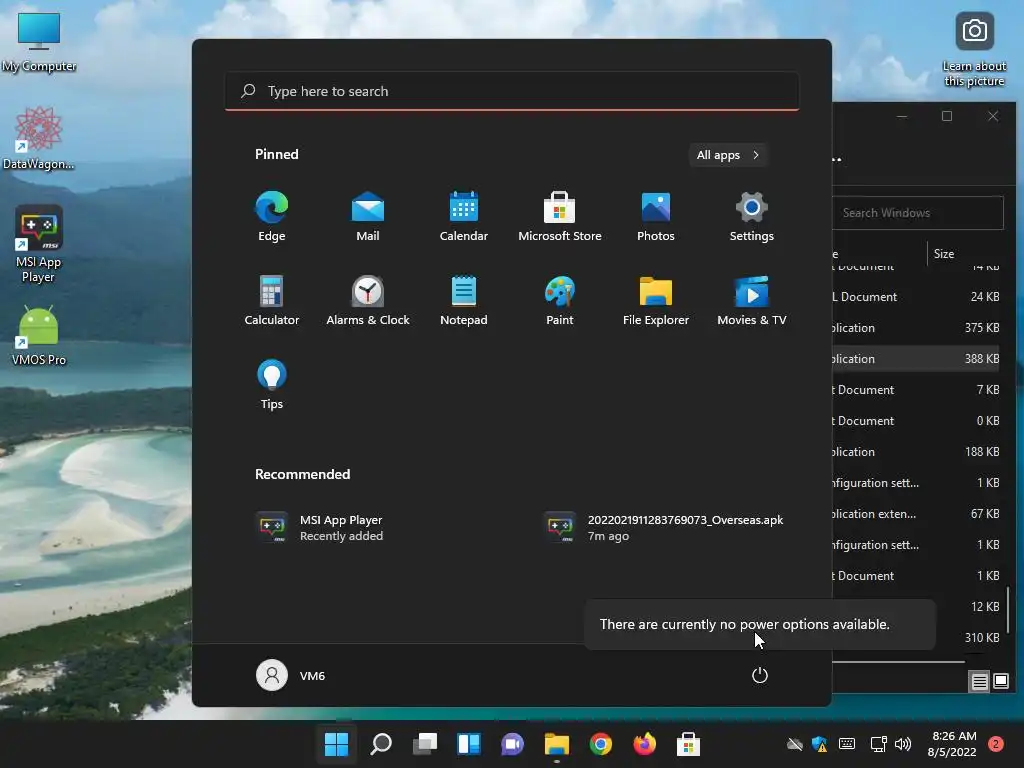Open the notification badge showing 2
The image size is (1024, 768).
tap(996, 744)
